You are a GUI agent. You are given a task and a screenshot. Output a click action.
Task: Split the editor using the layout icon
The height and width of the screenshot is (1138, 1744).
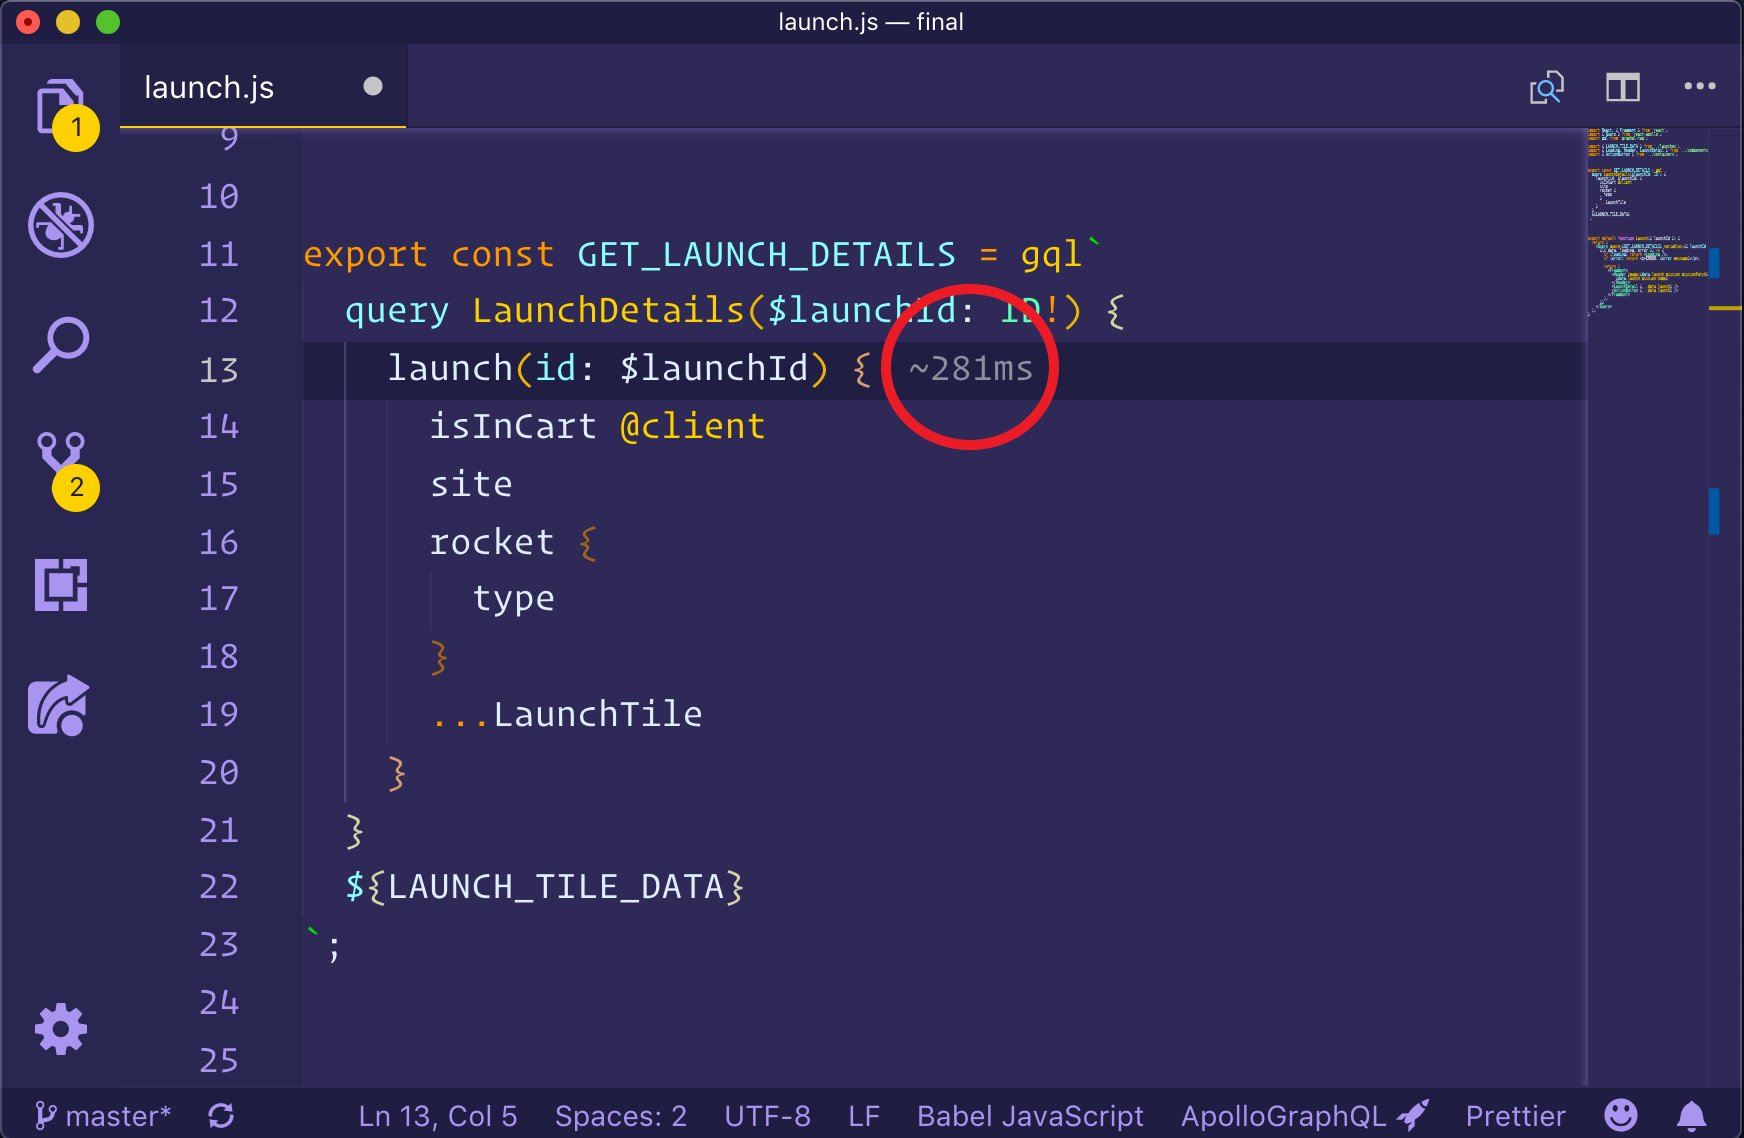[1622, 87]
